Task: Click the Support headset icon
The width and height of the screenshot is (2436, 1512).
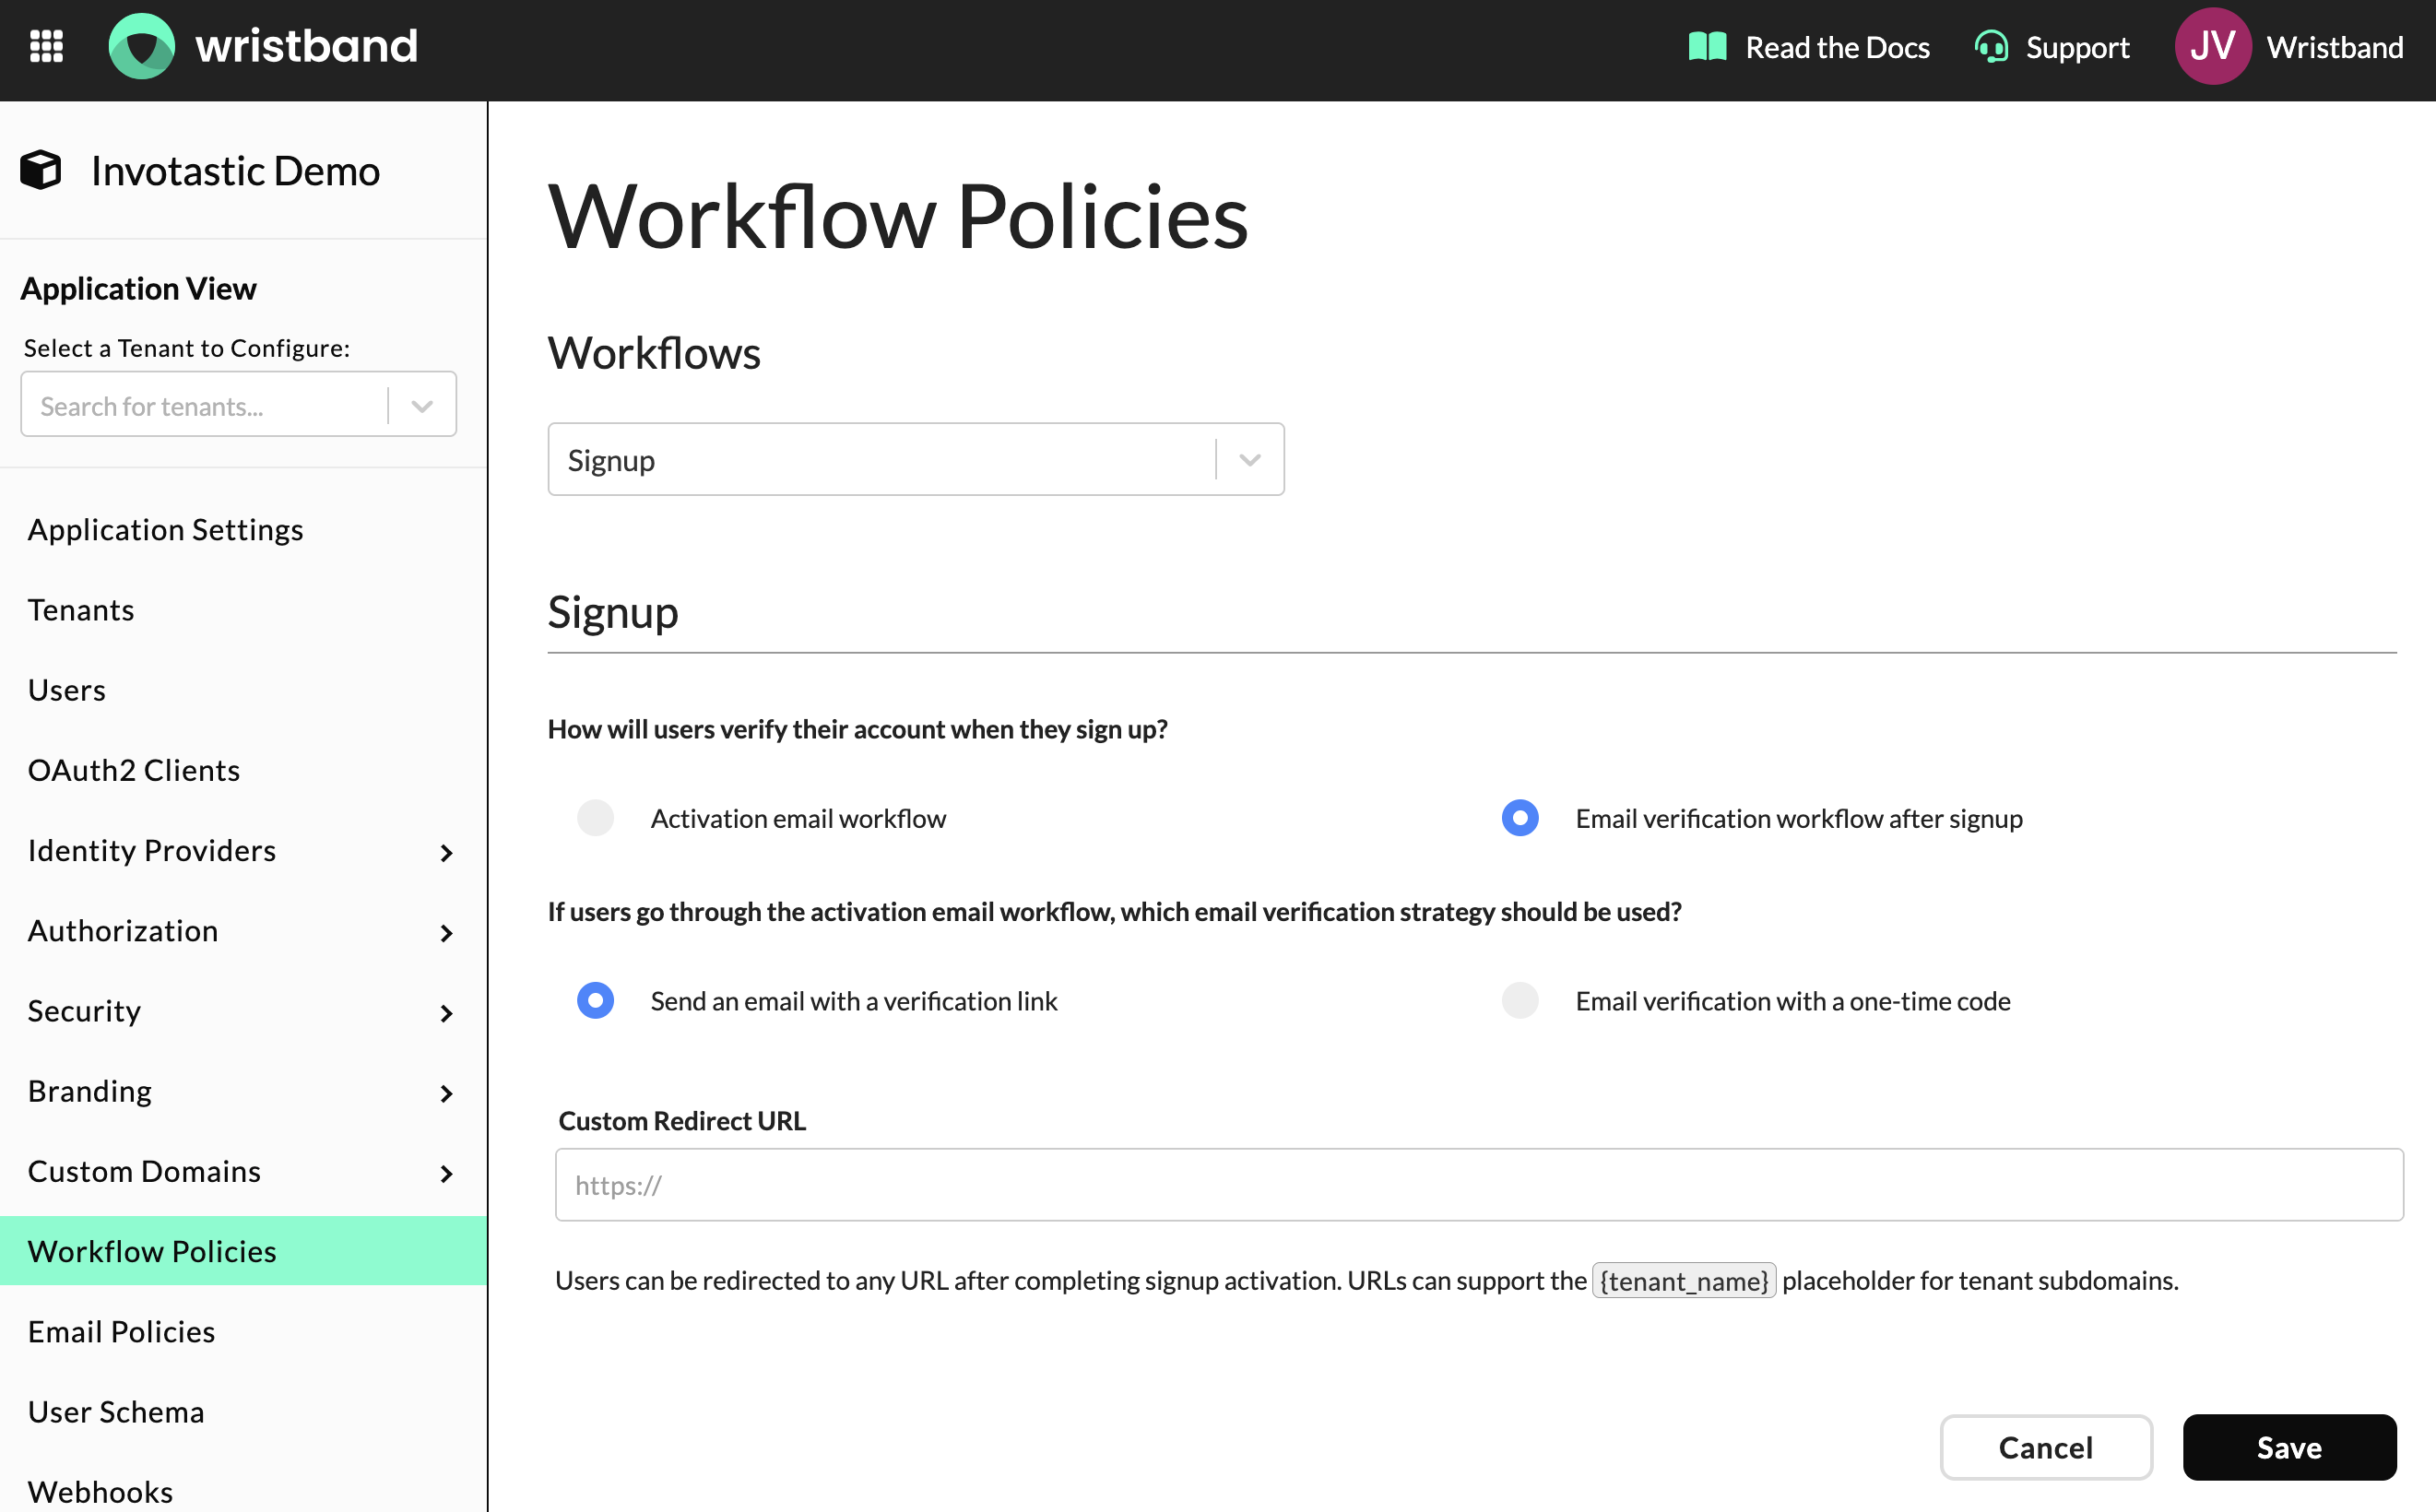Action: pos(1991,47)
